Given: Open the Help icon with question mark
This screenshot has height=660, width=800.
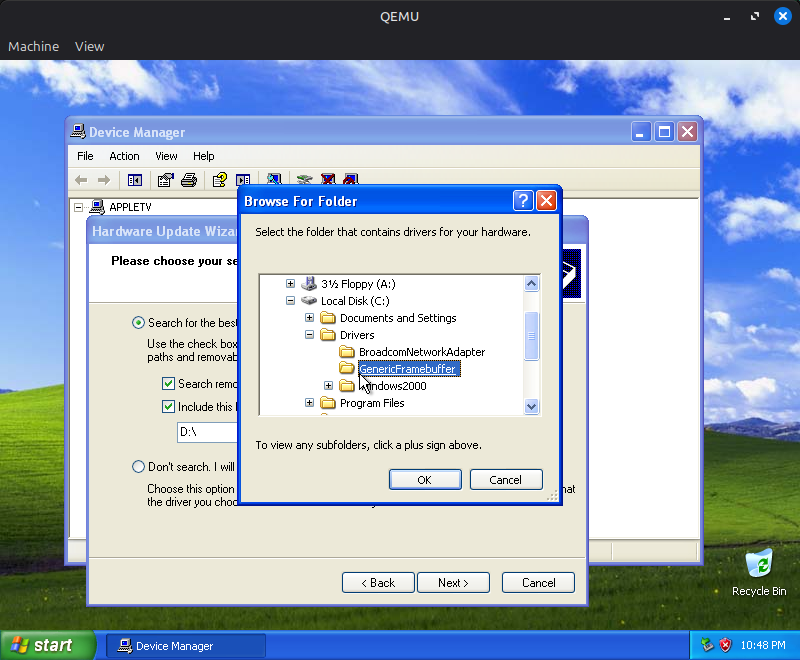Looking at the screenshot, I should pos(218,179).
